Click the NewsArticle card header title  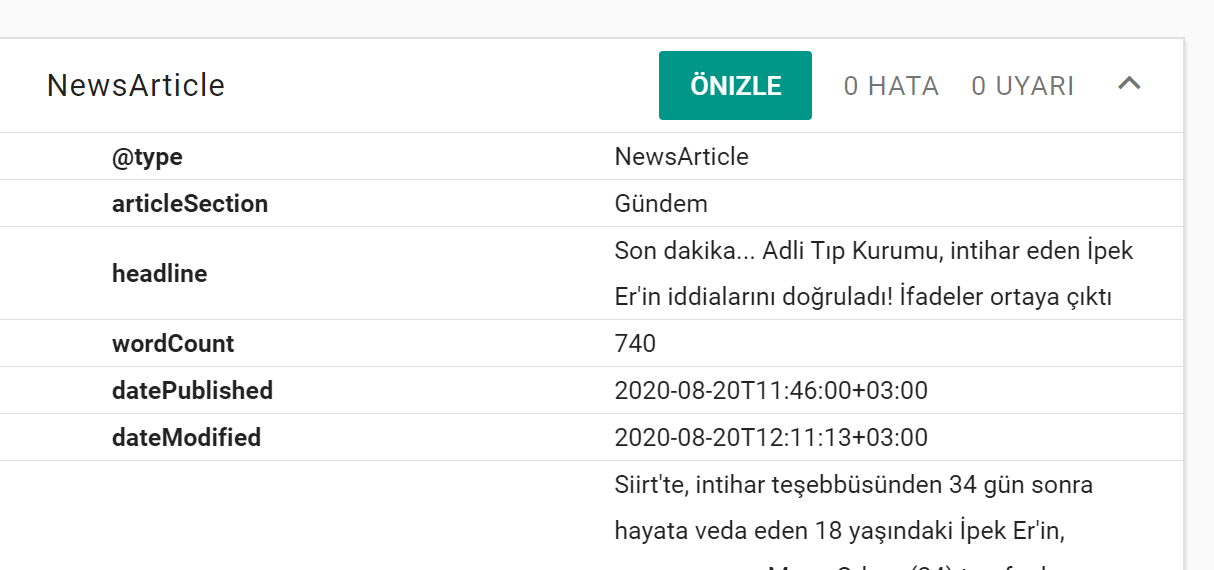pyautogui.click(x=136, y=86)
